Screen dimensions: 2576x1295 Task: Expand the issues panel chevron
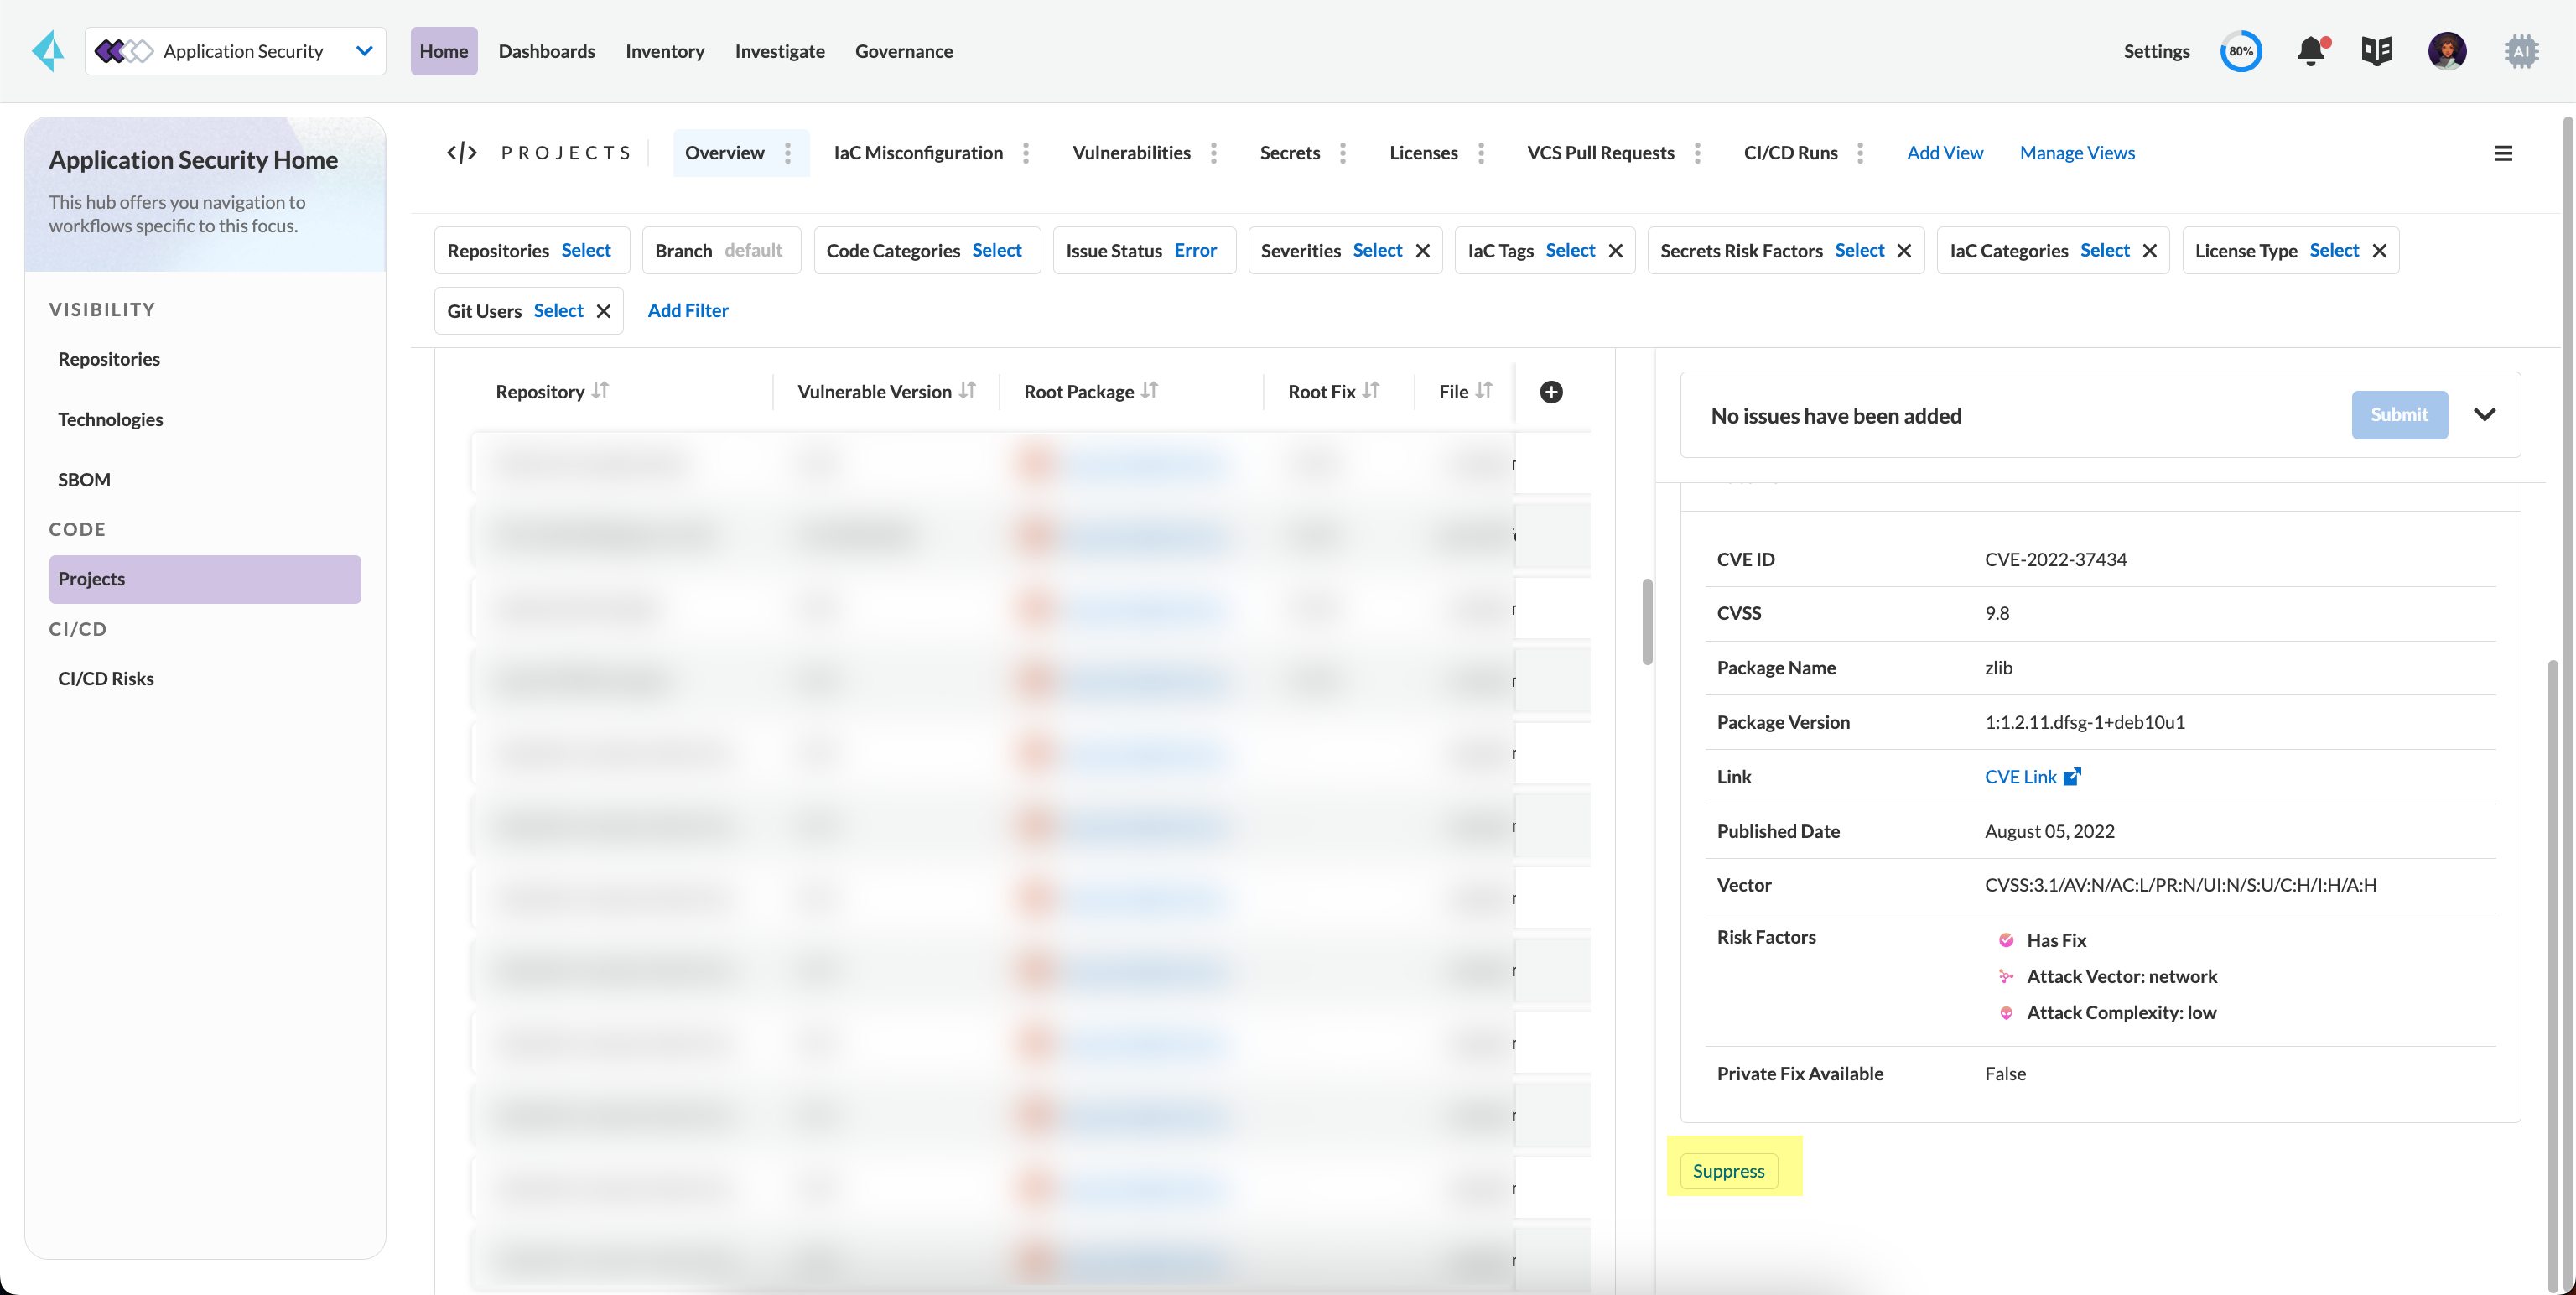click(2485, 415)
